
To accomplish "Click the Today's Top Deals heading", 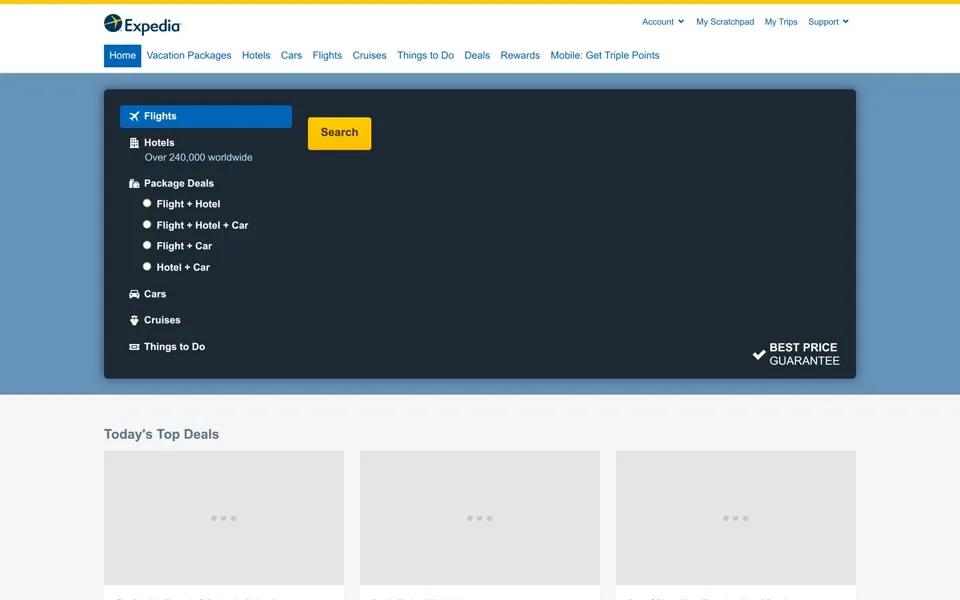I will [x=162, y=434].
